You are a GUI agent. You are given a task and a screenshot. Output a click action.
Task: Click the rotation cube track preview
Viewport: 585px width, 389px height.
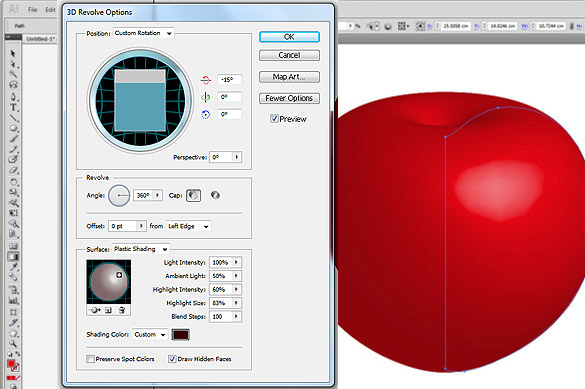140,100
